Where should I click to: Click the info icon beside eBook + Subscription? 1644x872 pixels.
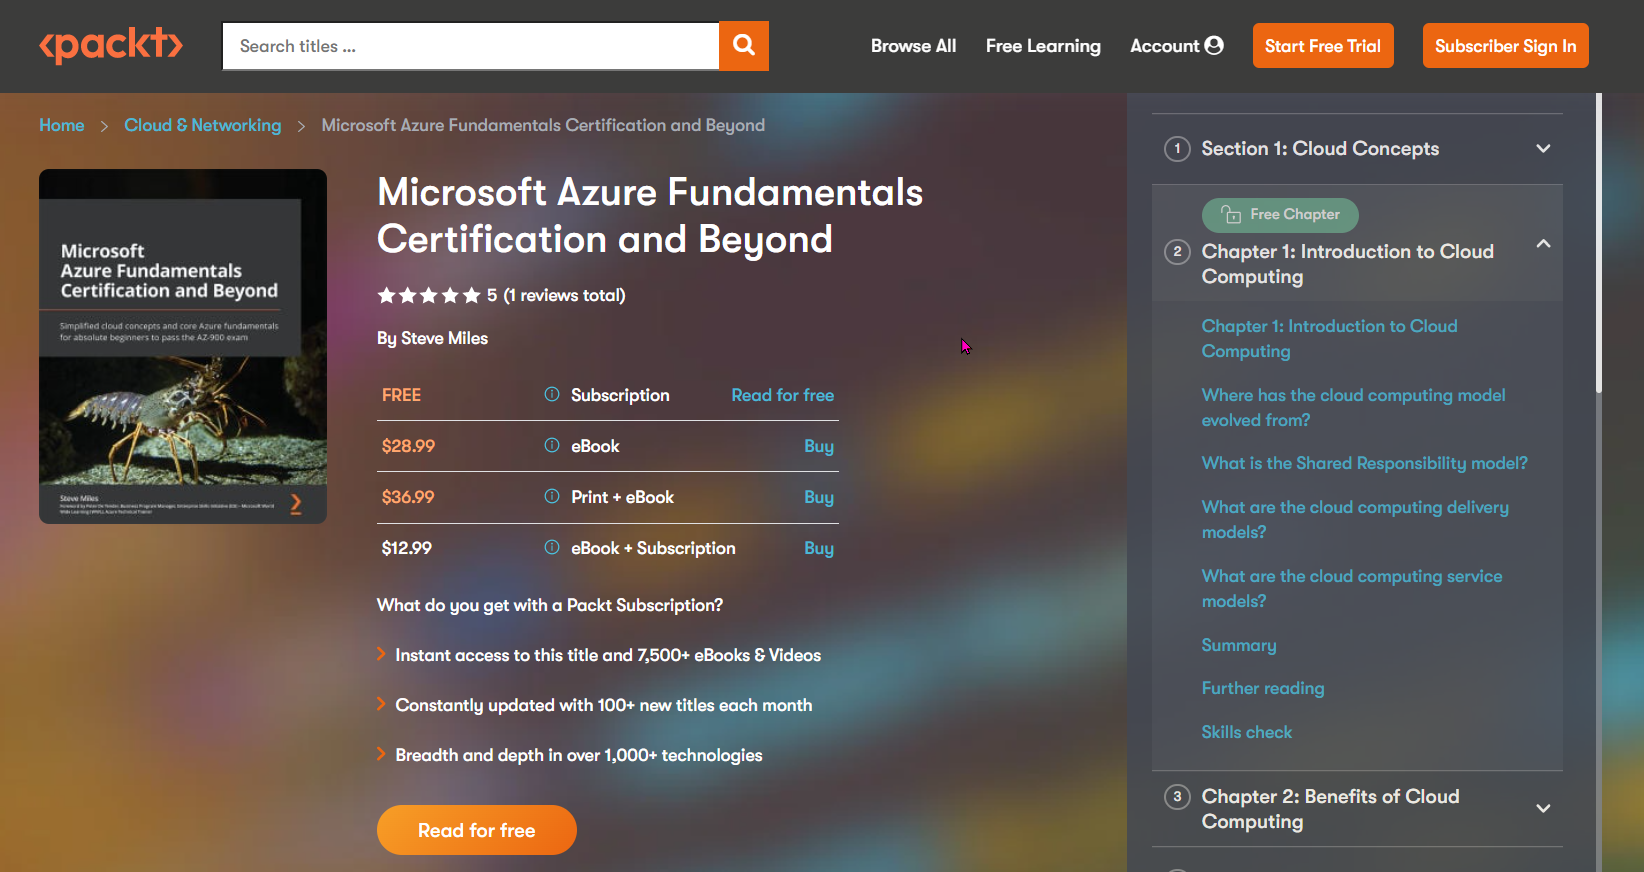tap(552, 548)
